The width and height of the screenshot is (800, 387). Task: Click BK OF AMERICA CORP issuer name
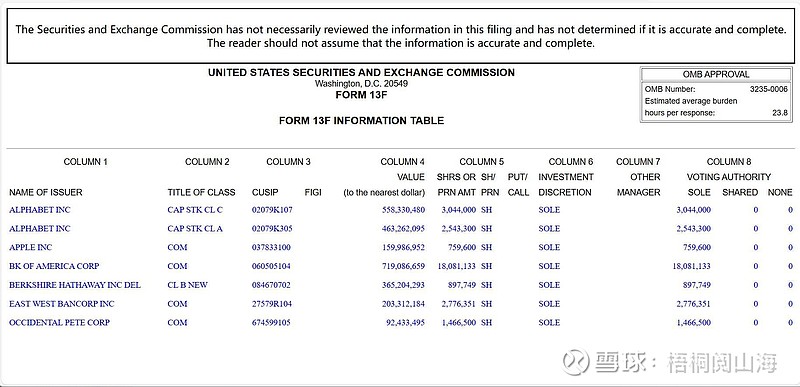(x=54, y=266)
